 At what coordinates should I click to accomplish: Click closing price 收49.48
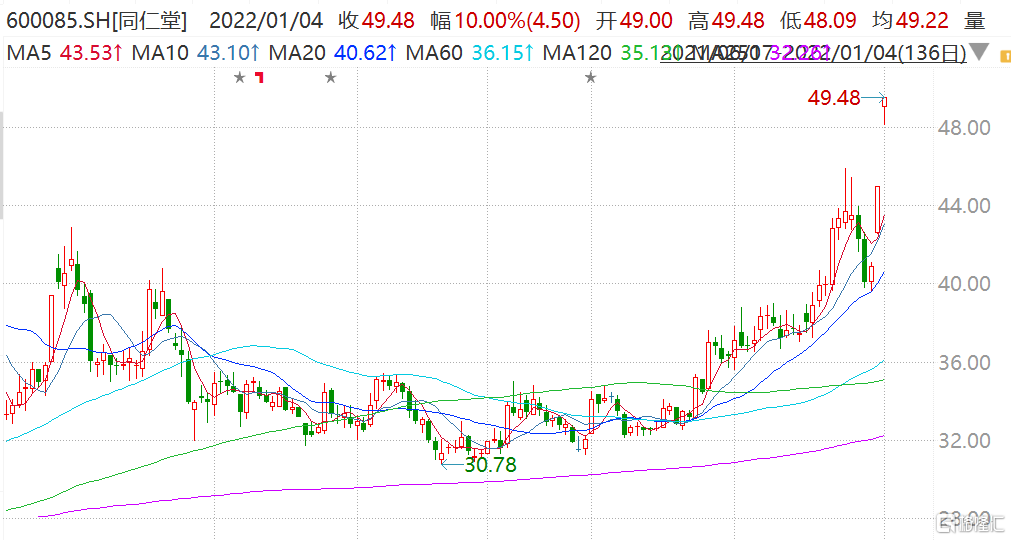point(377,21)
